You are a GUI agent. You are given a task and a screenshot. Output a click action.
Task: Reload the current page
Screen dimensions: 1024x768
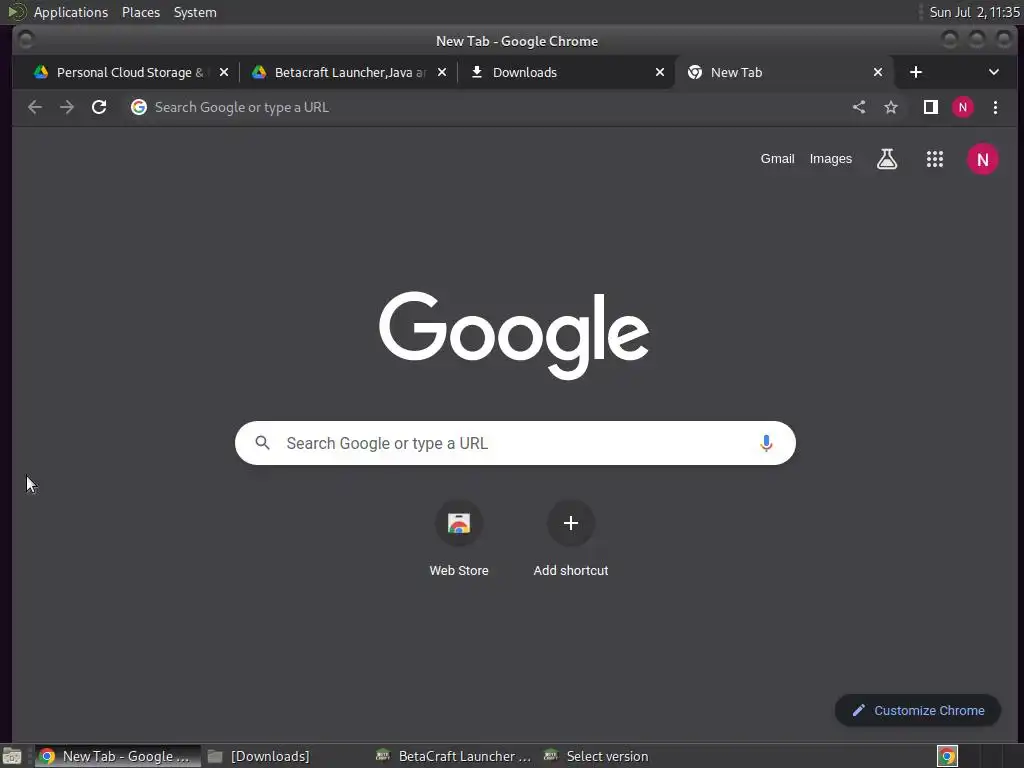click(x=99, y=107)
